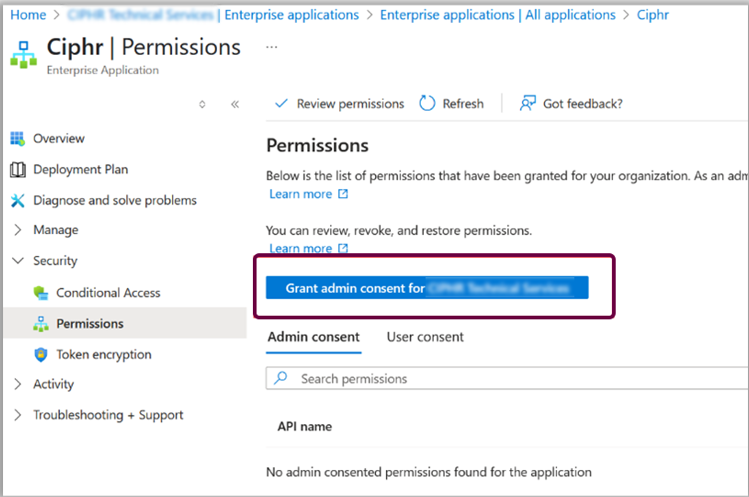The image size is (749, 497).
Task: Click the sidebar expand/collapse up-down arrows
Action: [x=202, y=104]
